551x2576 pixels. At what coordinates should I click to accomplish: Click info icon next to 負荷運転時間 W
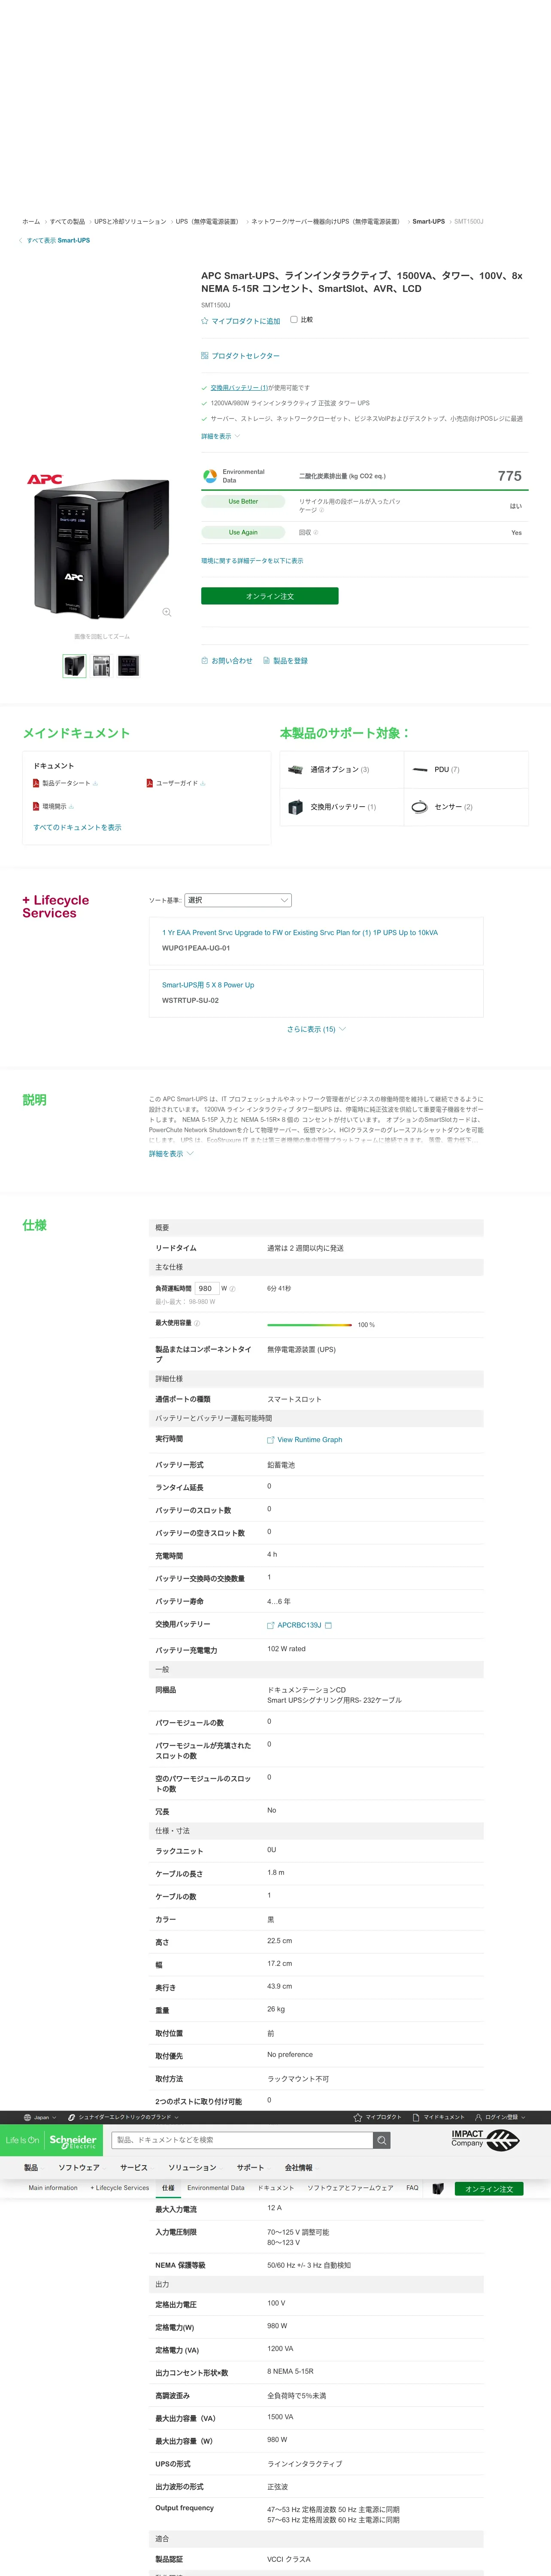pos(233,1288)
